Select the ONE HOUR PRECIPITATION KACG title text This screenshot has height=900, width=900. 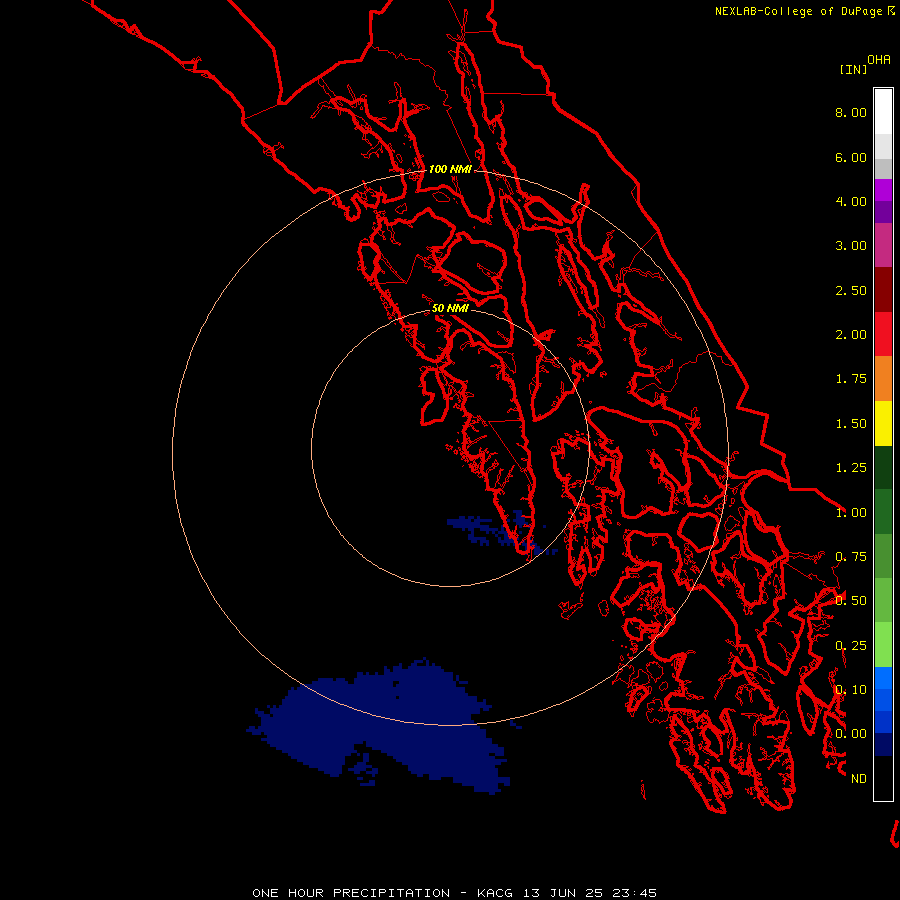tap(454, 893)
